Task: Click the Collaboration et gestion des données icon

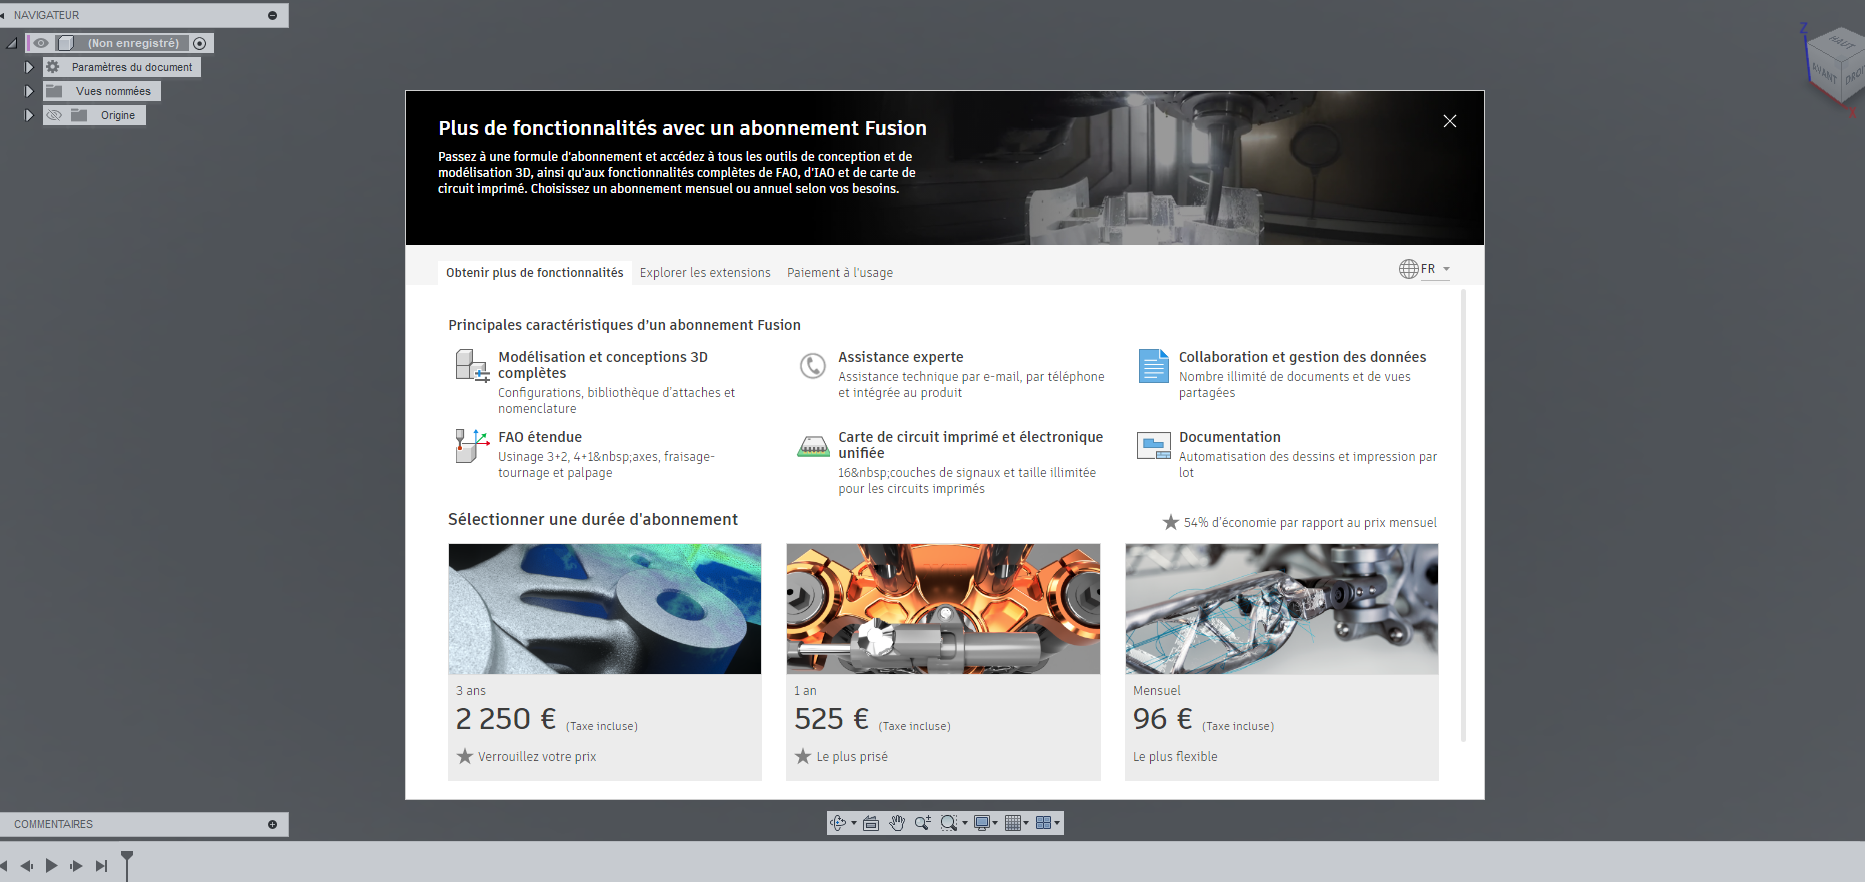Action: click(1154, 365)
